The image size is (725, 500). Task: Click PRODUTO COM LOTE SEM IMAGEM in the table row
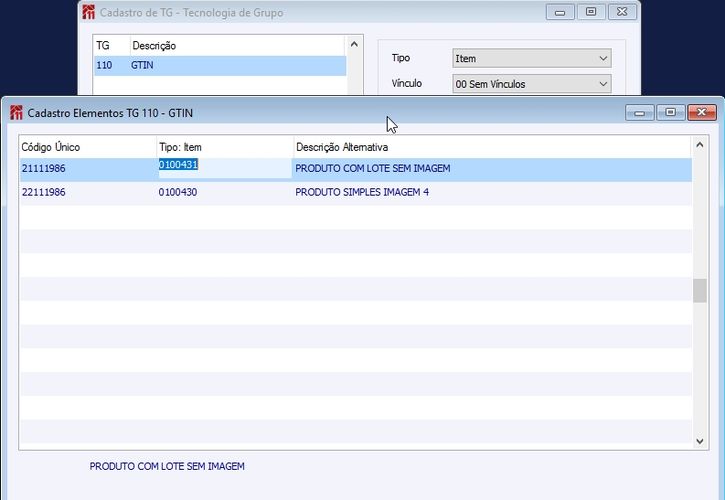[373, 168]
